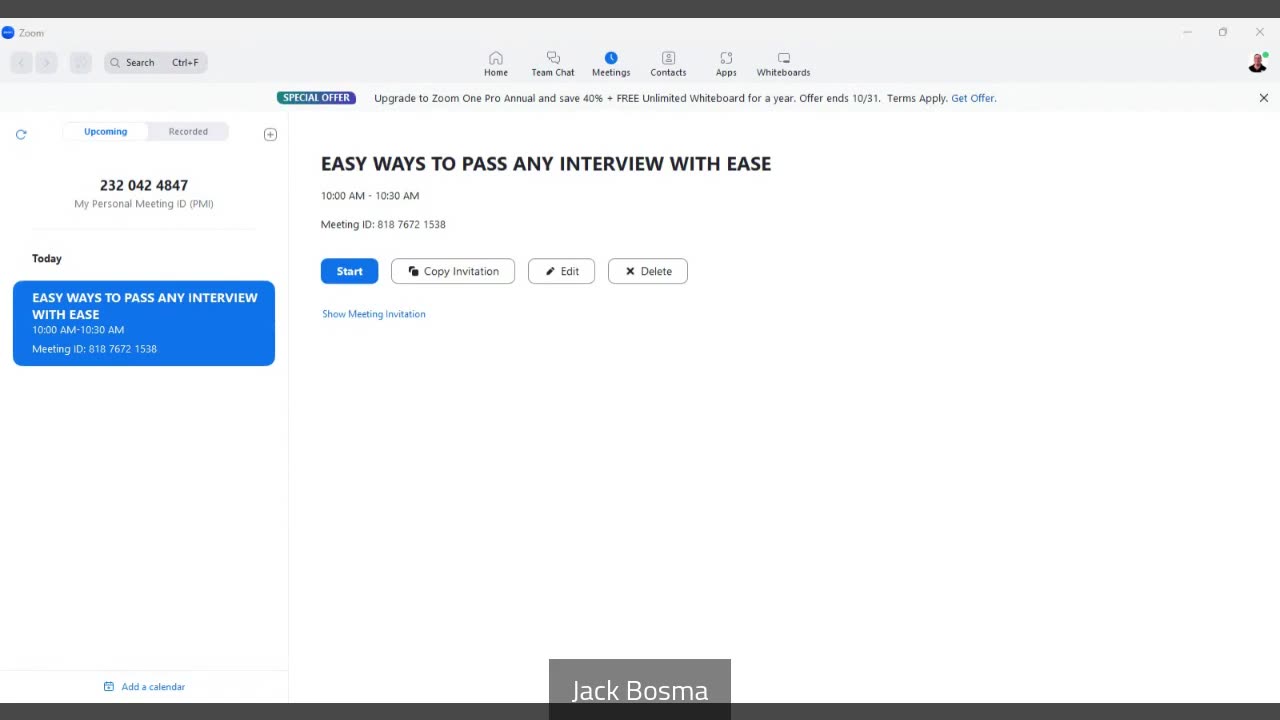Screen dimensions: 1280x720
Task: Open the Contacts icon
Action: click(x=668, y=58)
